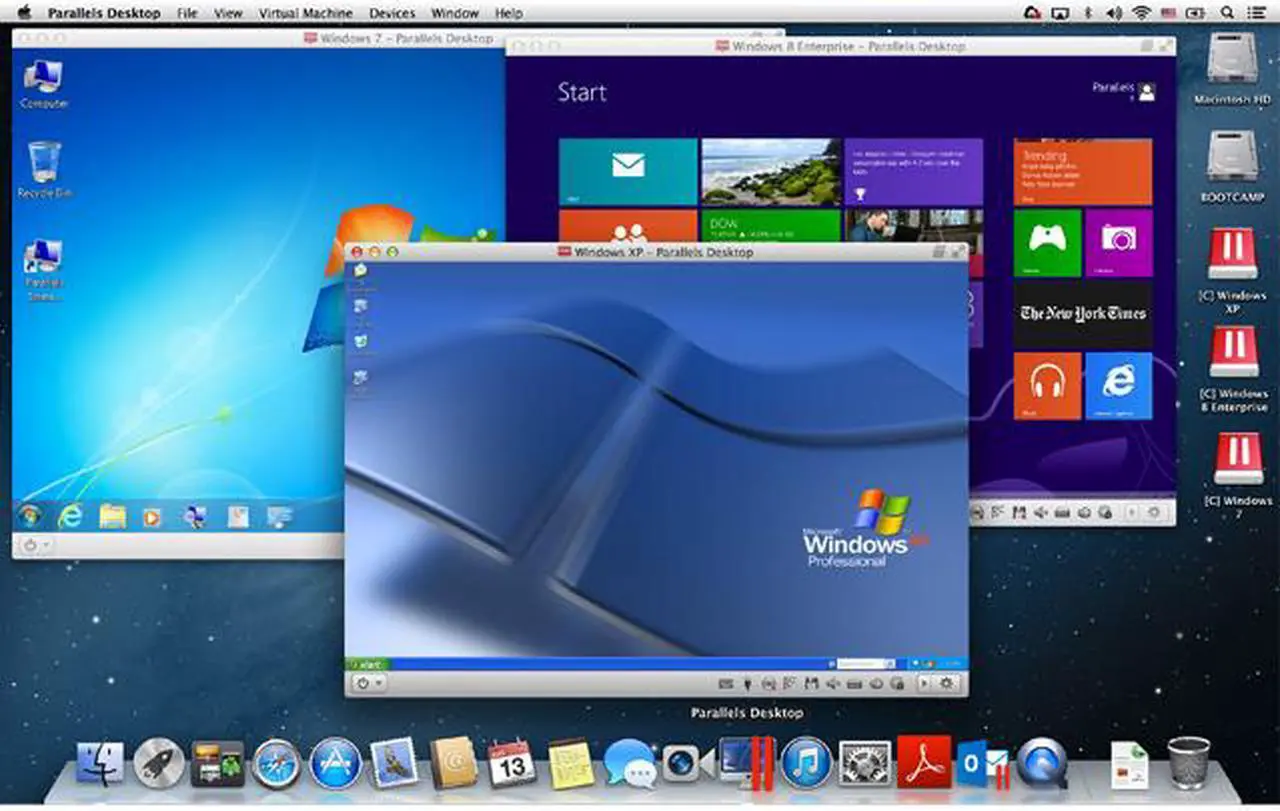This screenshot has height=811, width=1280.
Task: Click Parallels Desktop icon in the Dock
Action: tap(746, 763)
